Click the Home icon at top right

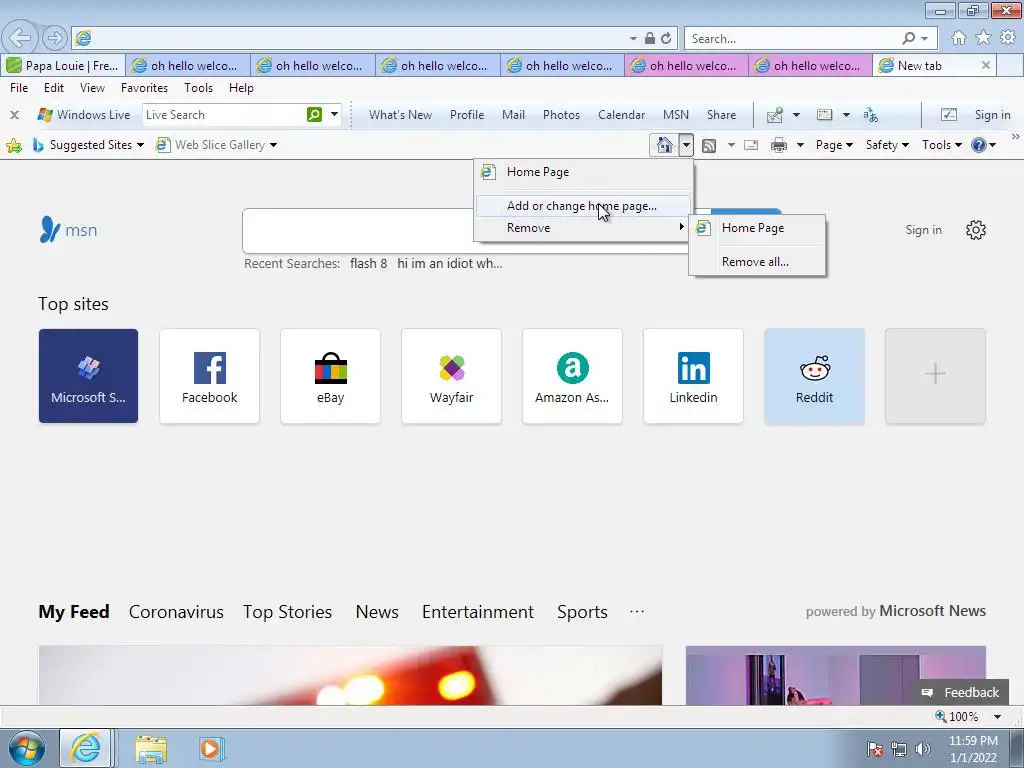pyautogui.click(x=959, y=38)
